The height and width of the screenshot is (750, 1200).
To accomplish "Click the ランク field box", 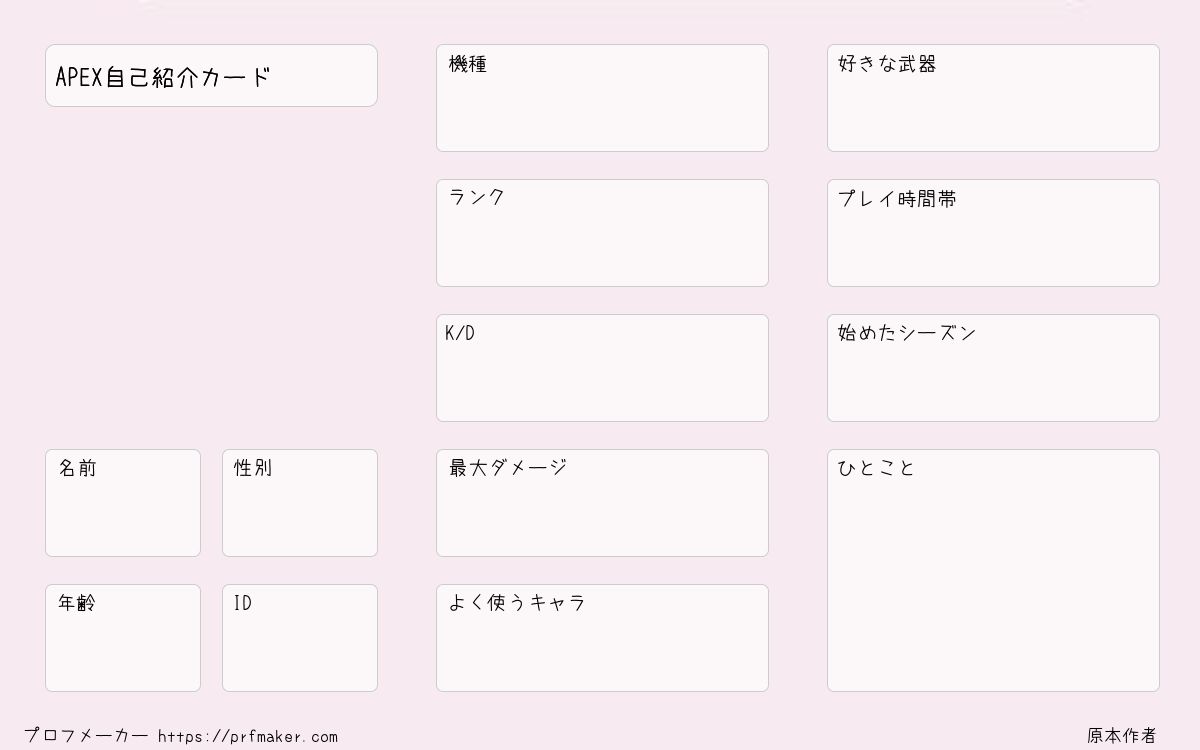I will pos(602,233).
